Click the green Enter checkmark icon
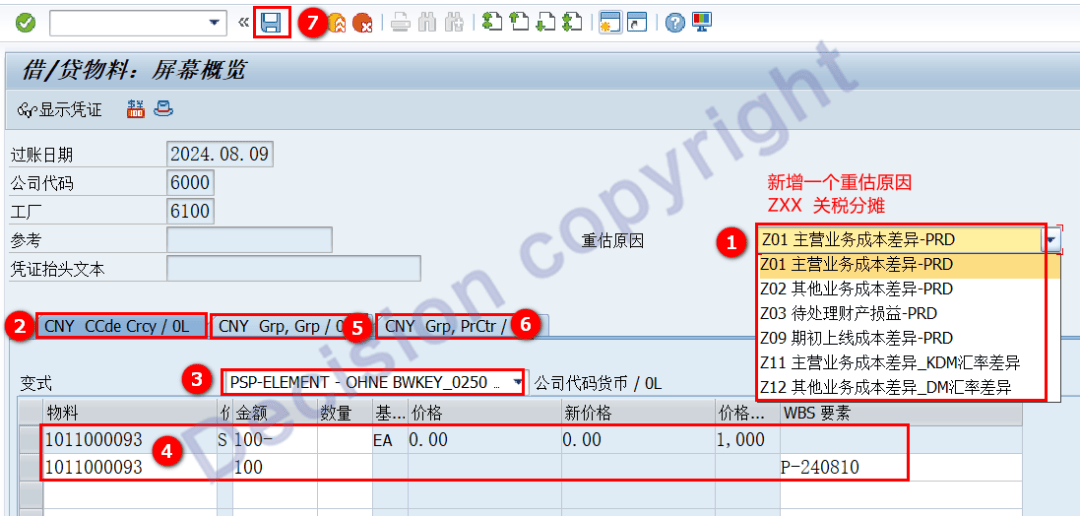This screenshot has width=1080, height=516. click(x=26, y=22)
